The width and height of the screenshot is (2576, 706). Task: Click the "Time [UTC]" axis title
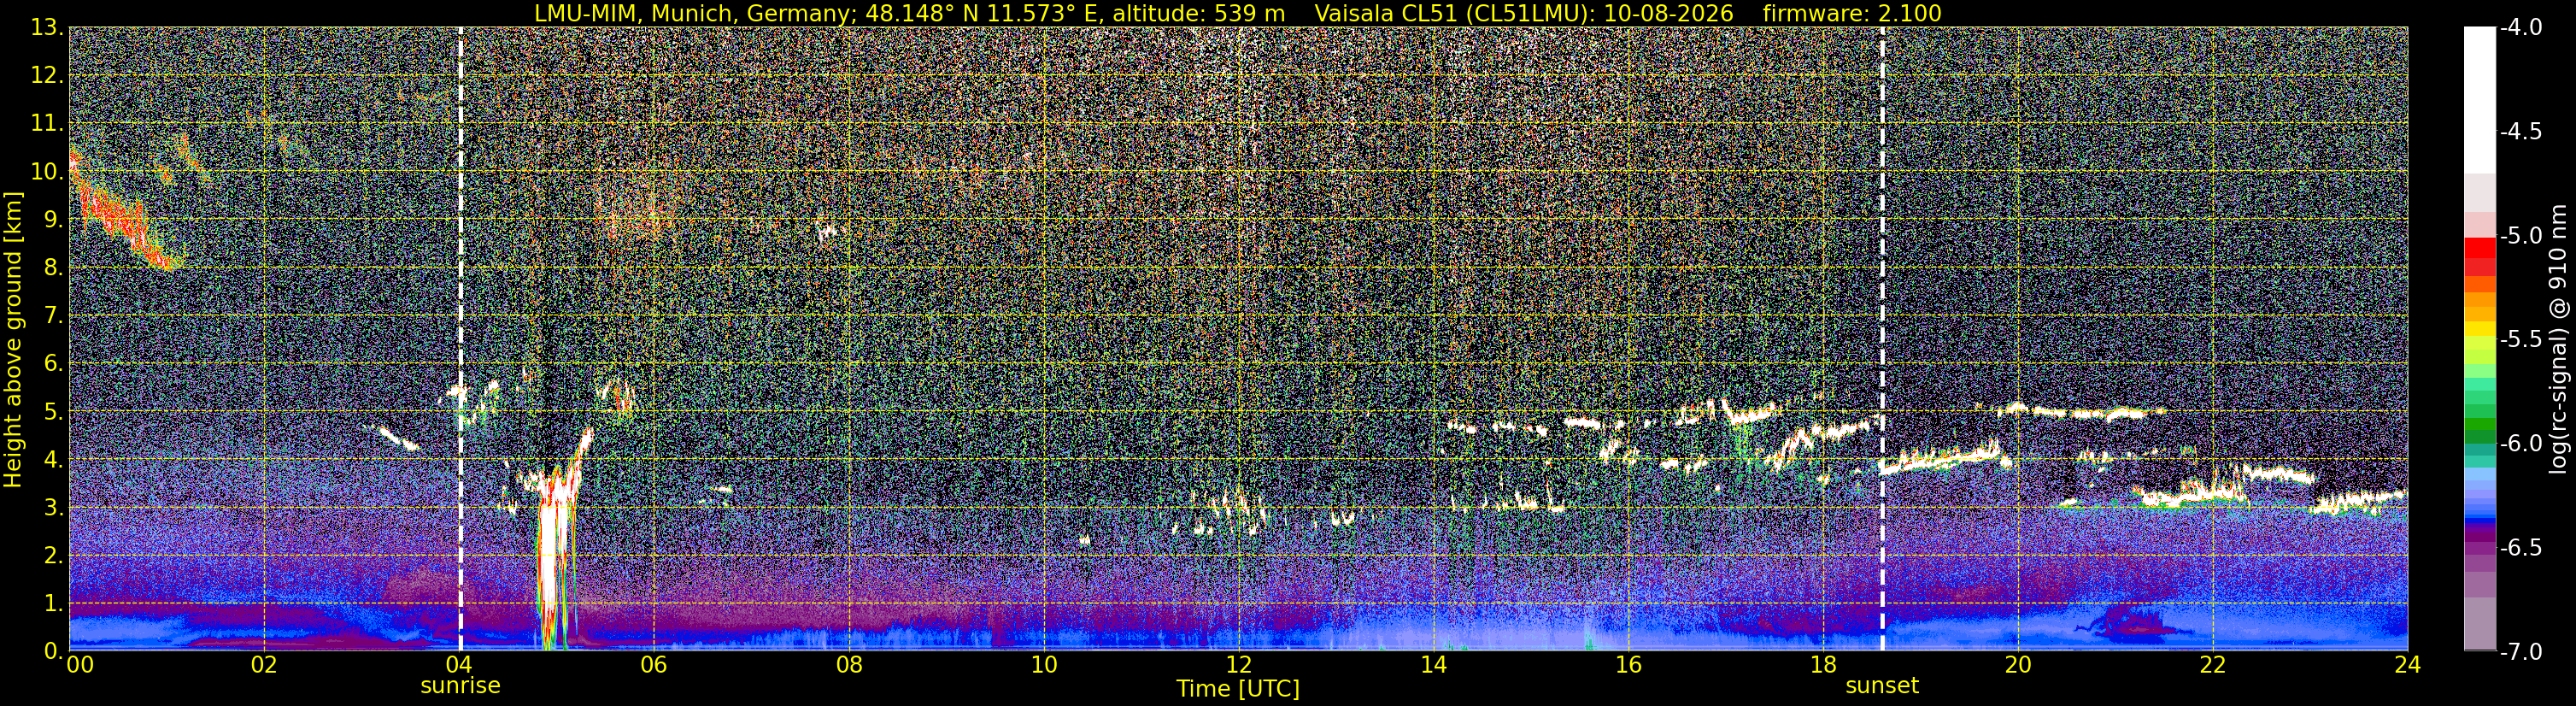(x=1238, y=688)
